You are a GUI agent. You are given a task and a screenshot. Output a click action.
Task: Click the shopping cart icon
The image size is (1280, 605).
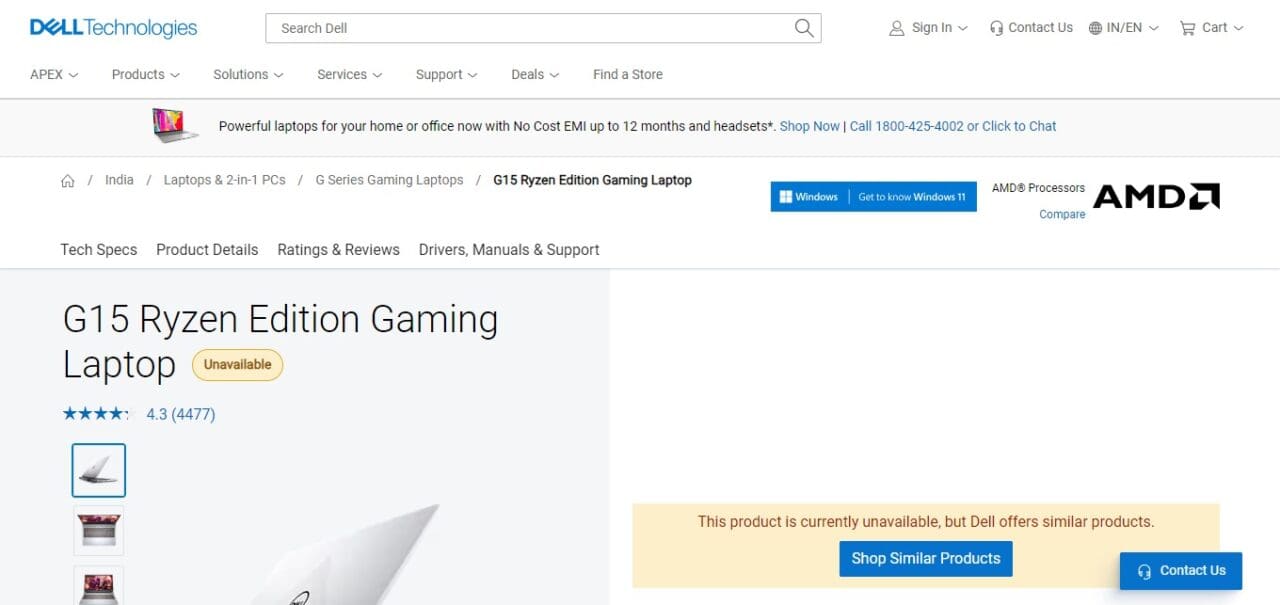tap(1187, 28)
